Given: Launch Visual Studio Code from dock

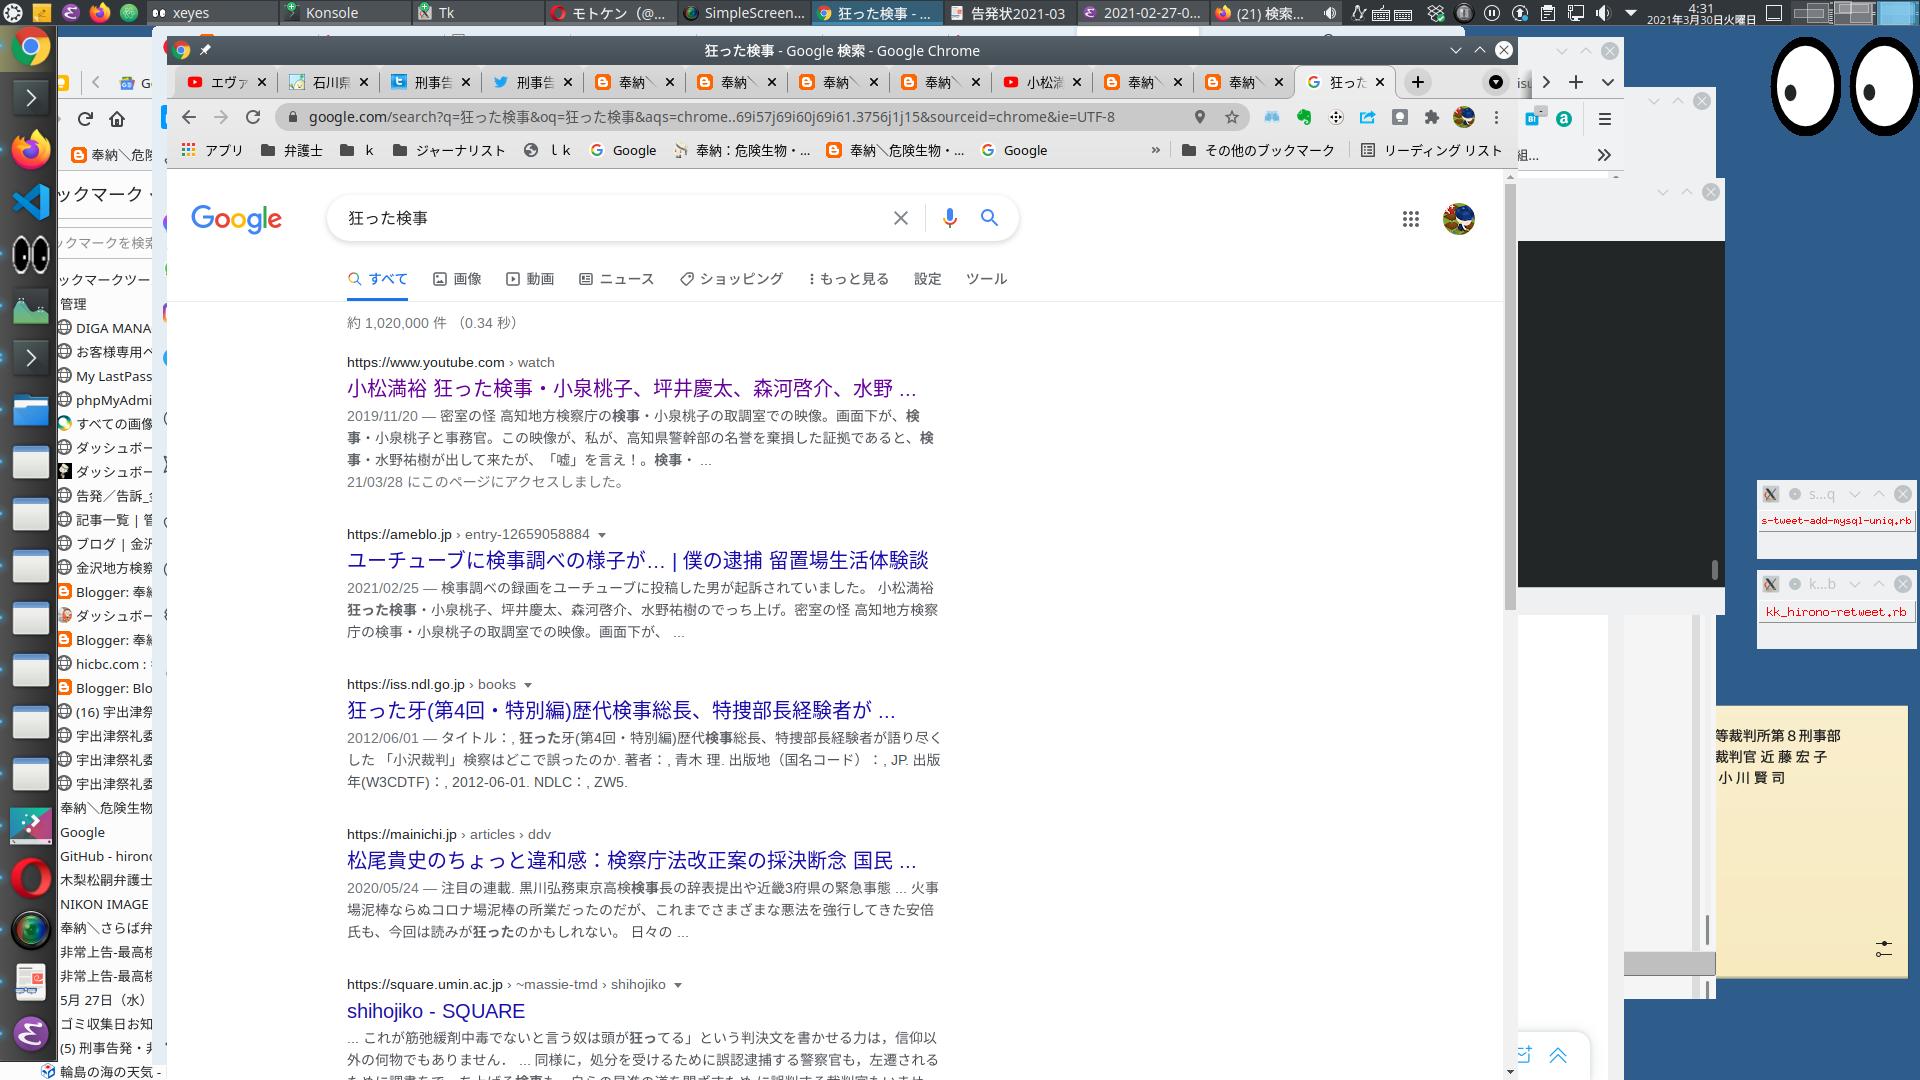Looking at the screenshot, I should [x=30, y=202].
